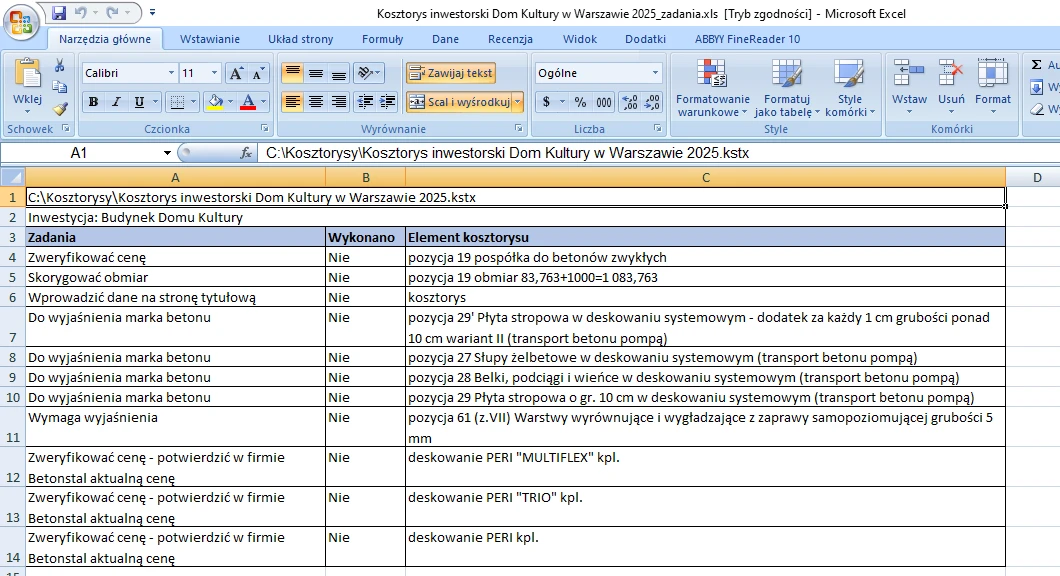1060x576 pixels.
Task: Decrease the cell indent
Action: pos(365,102)
